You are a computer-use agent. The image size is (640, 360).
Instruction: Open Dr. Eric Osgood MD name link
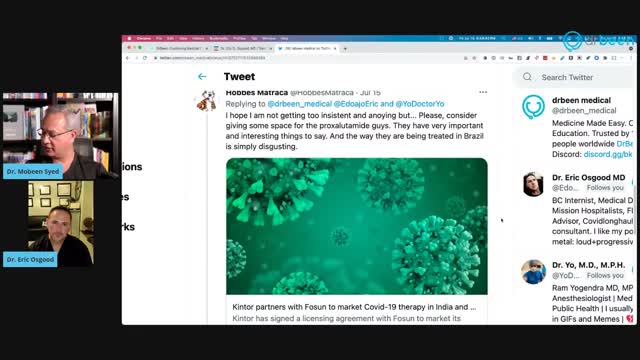(x=589, y=178)
